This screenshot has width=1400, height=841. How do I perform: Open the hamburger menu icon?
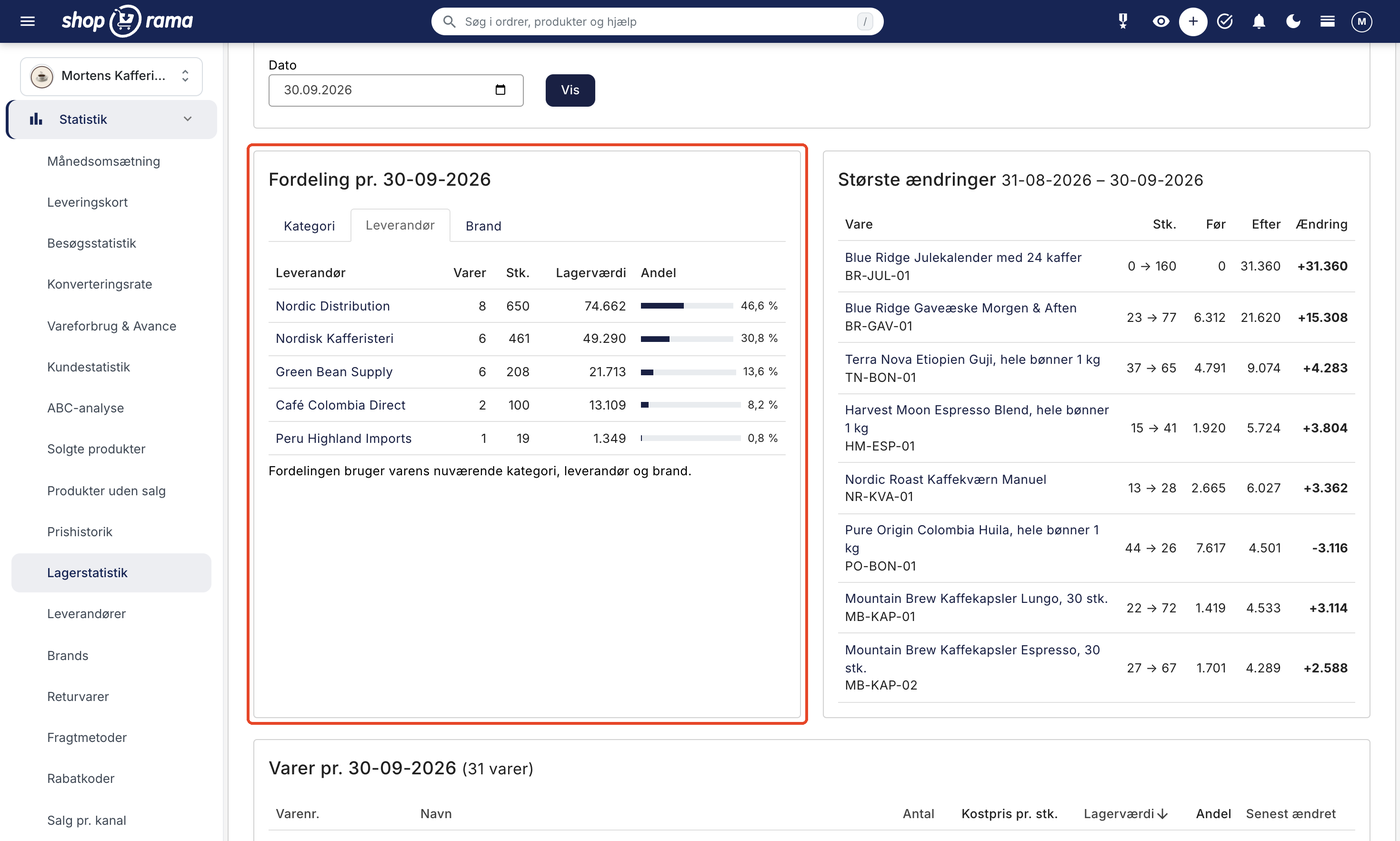coord(27,21)
